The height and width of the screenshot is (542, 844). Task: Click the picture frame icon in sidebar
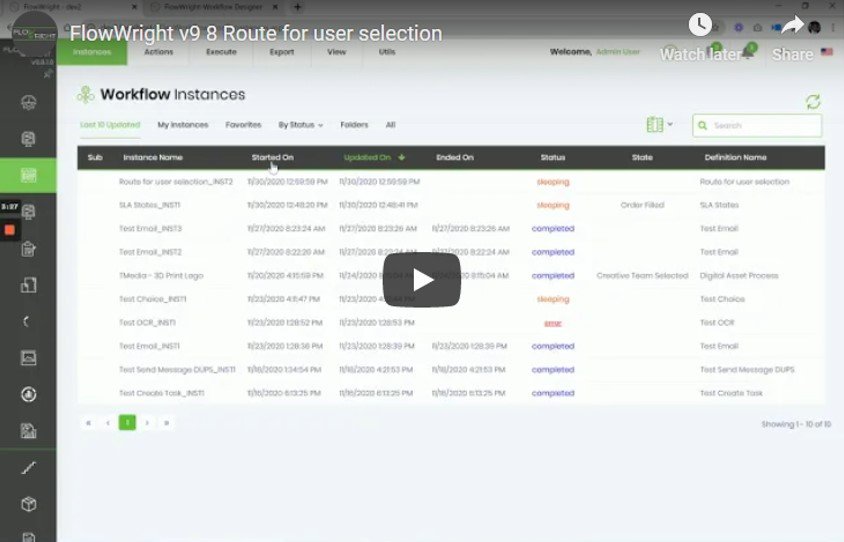pos(28,357)
